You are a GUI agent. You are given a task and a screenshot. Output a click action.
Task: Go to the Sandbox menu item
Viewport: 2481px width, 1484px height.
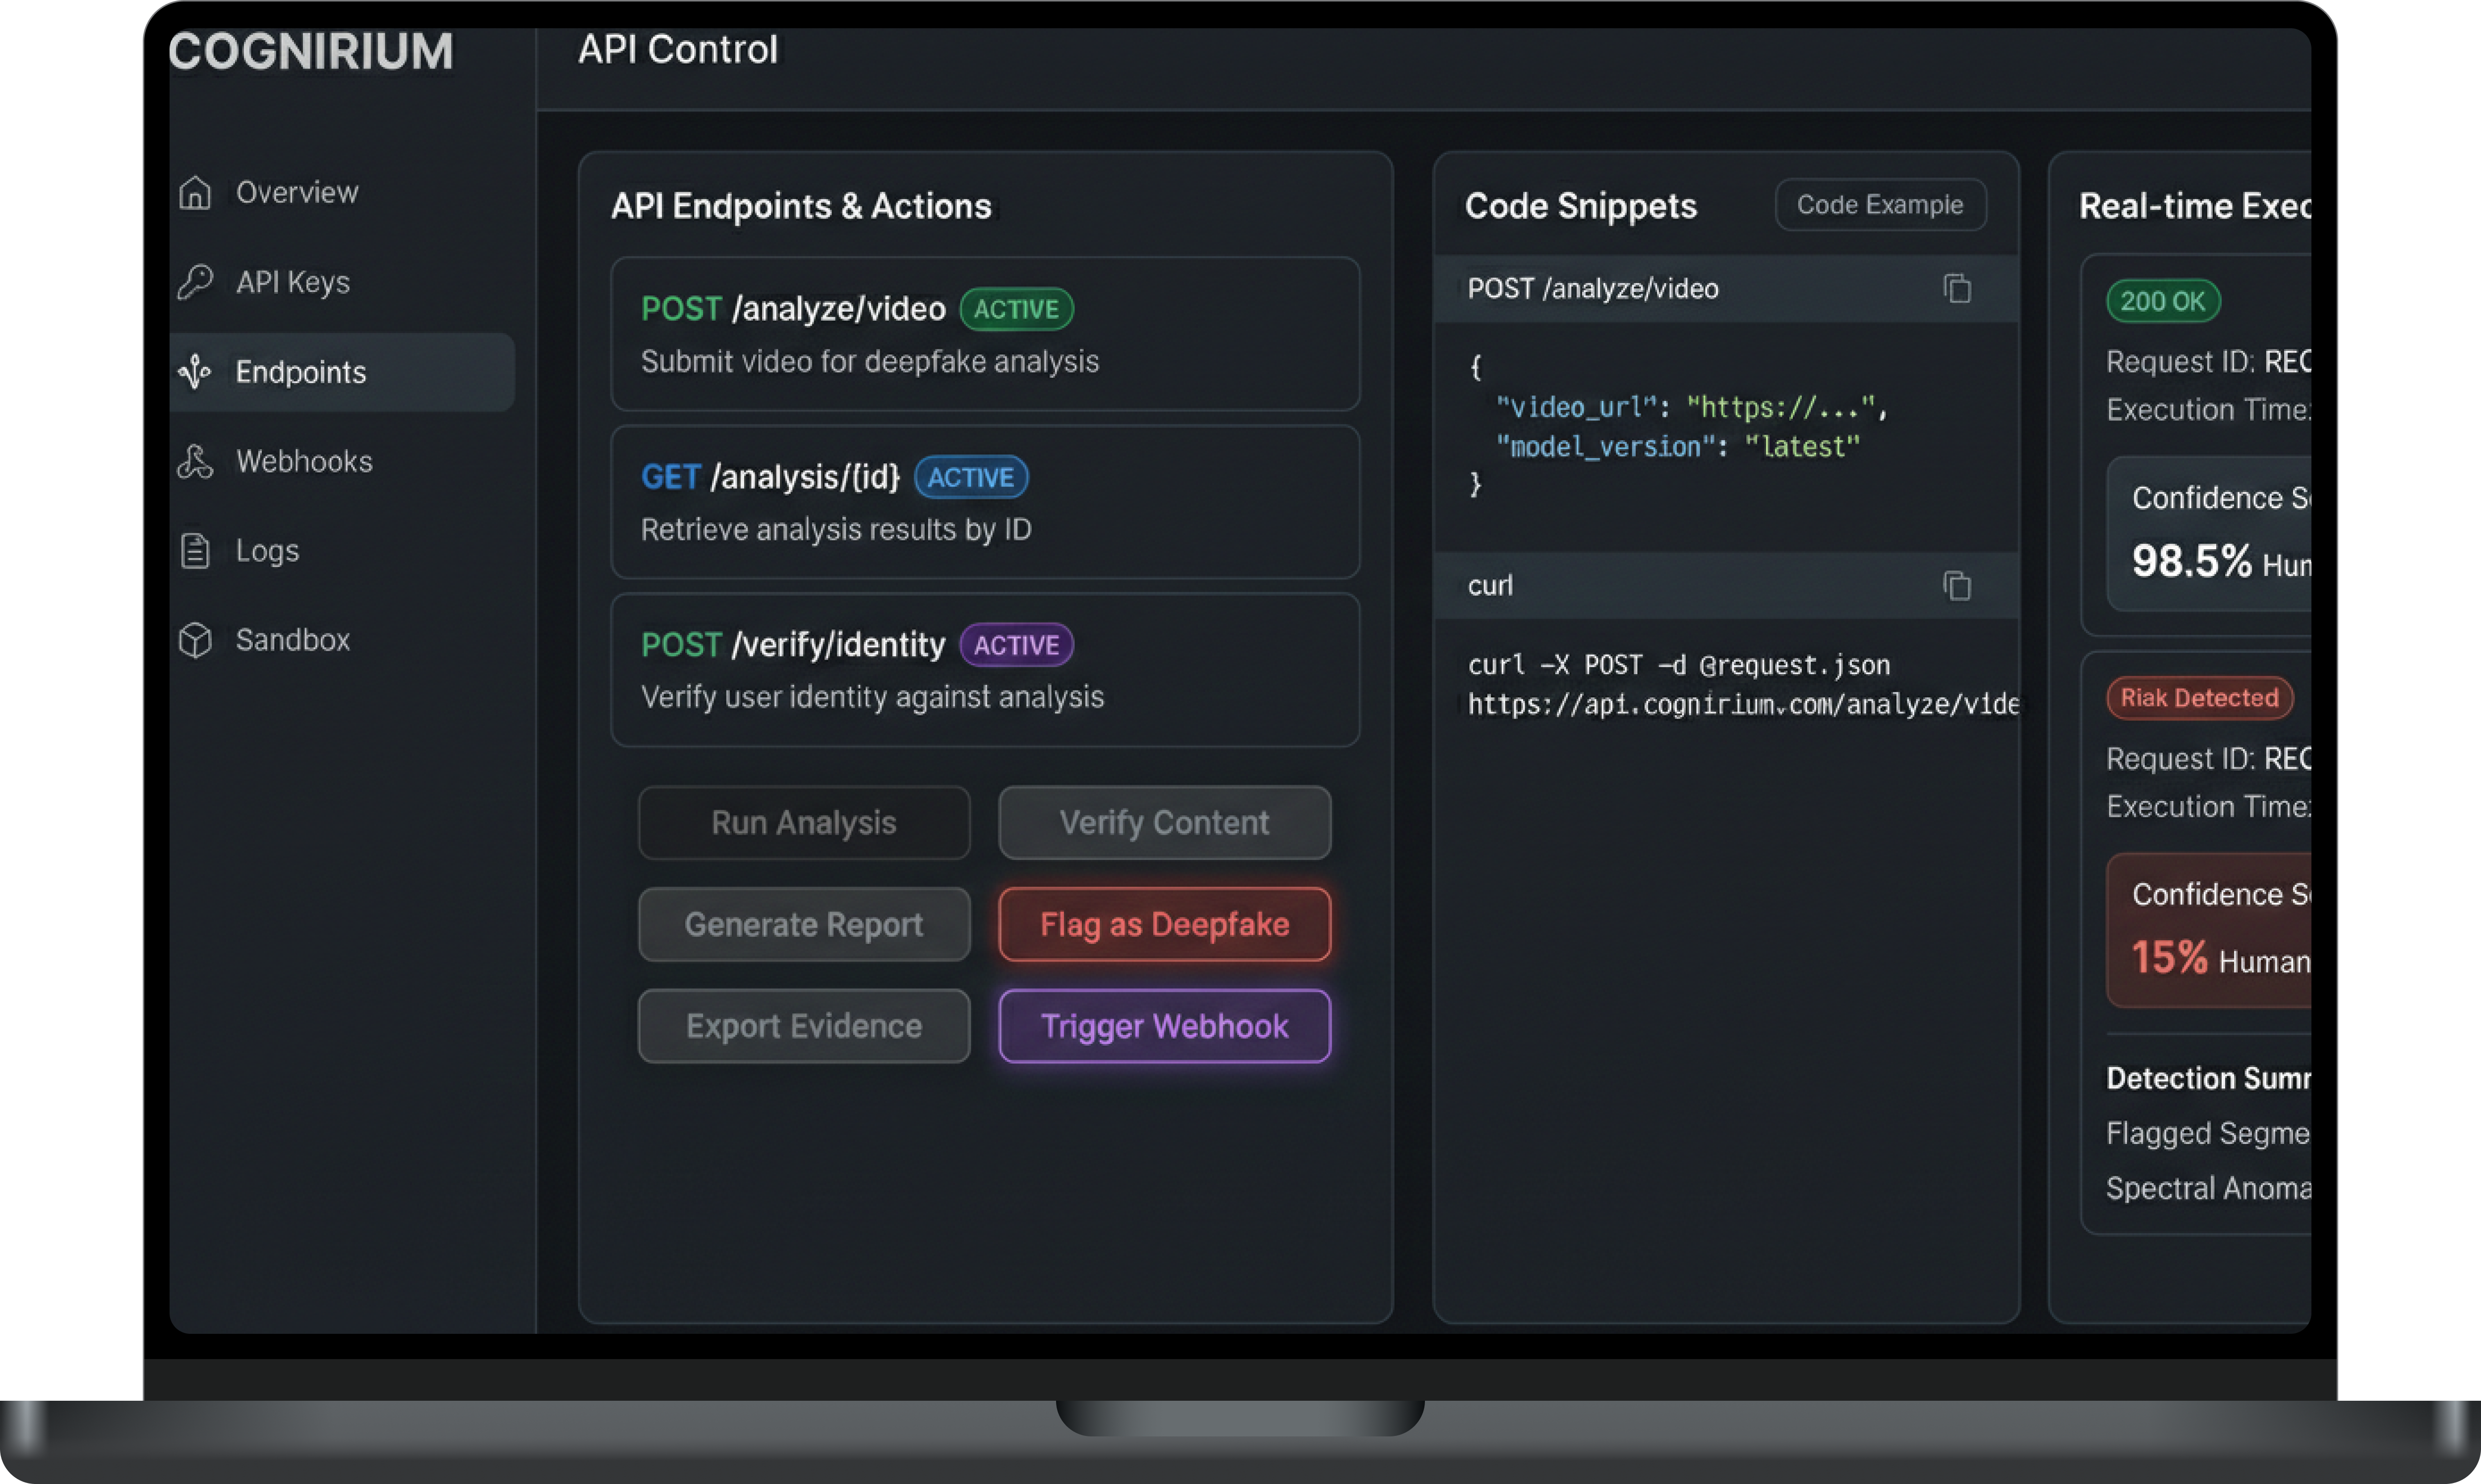(293, 640)
